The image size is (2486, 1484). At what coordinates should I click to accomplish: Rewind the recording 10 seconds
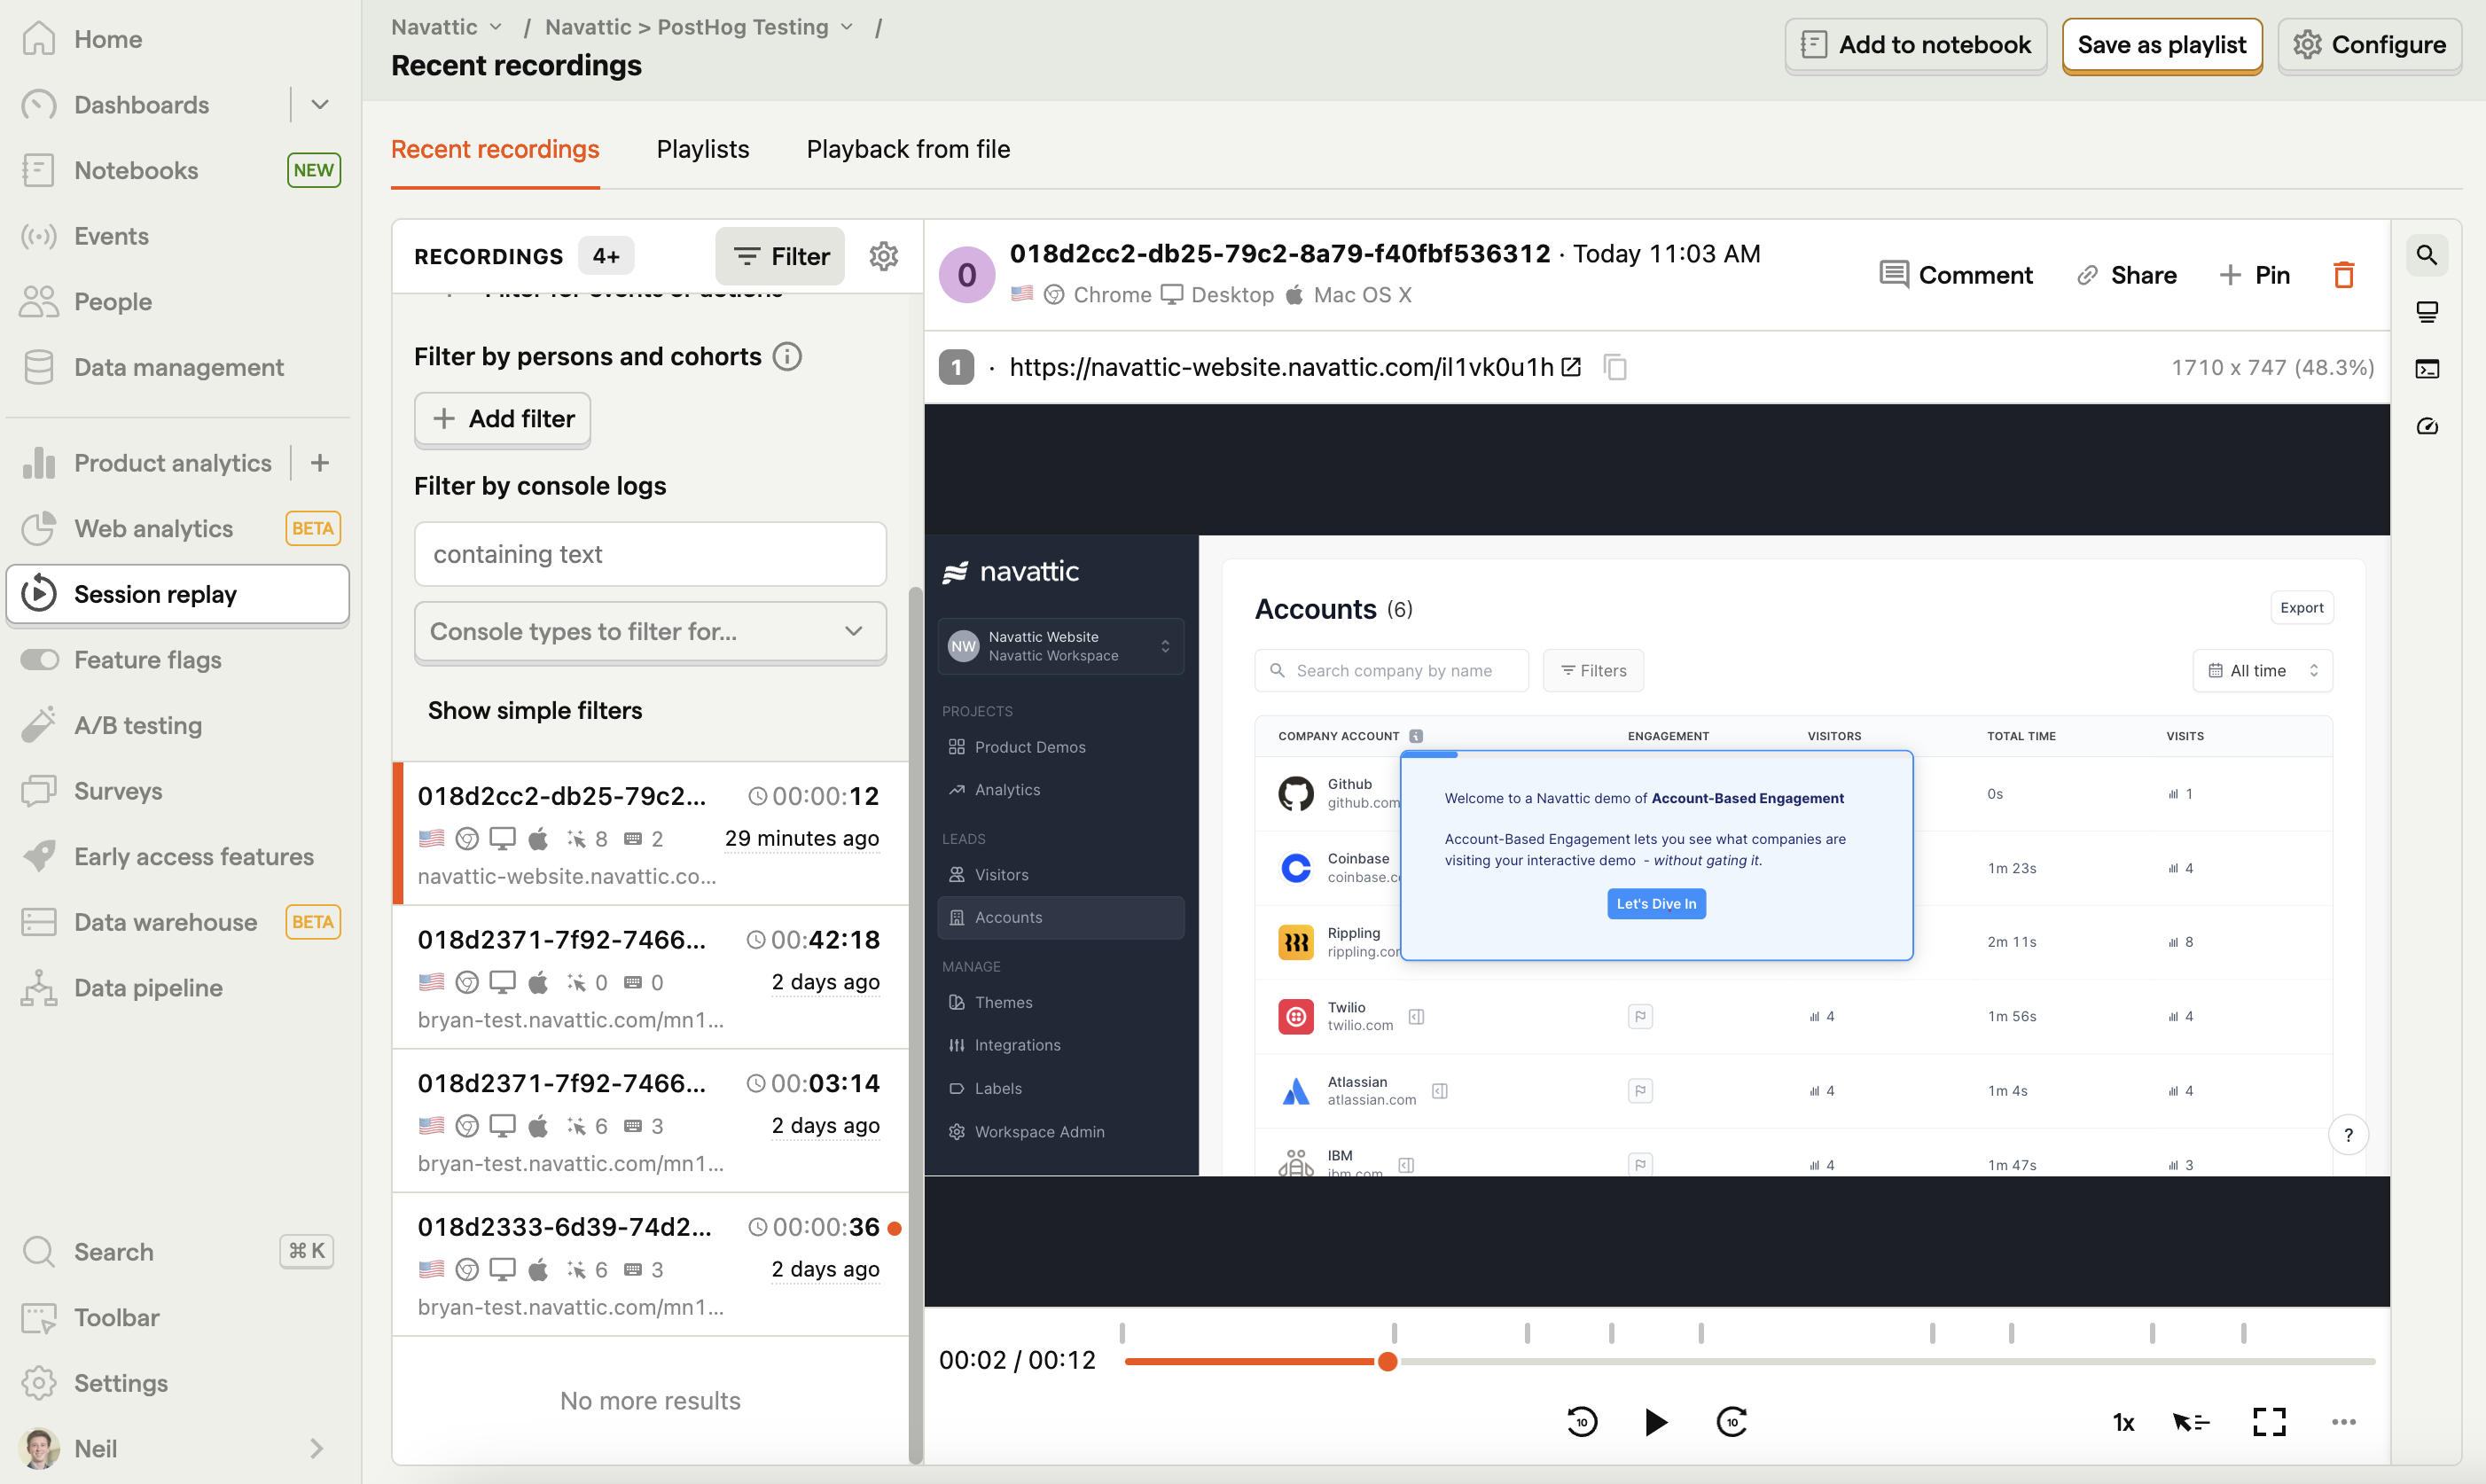[1581, 1421]
